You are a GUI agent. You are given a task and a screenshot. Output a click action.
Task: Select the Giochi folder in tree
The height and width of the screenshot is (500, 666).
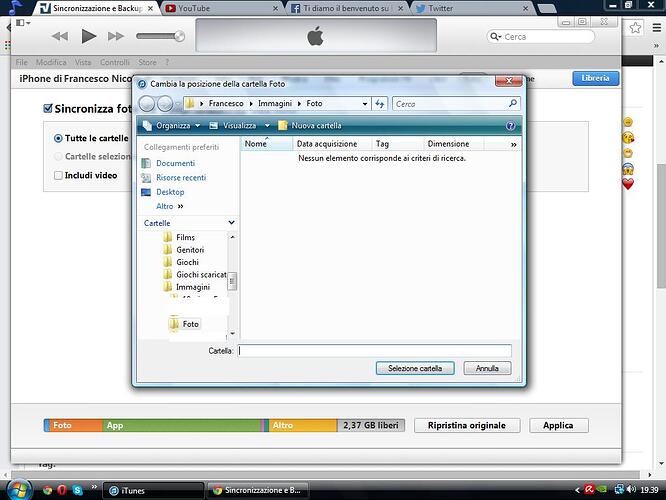click(x=187, y=262)
